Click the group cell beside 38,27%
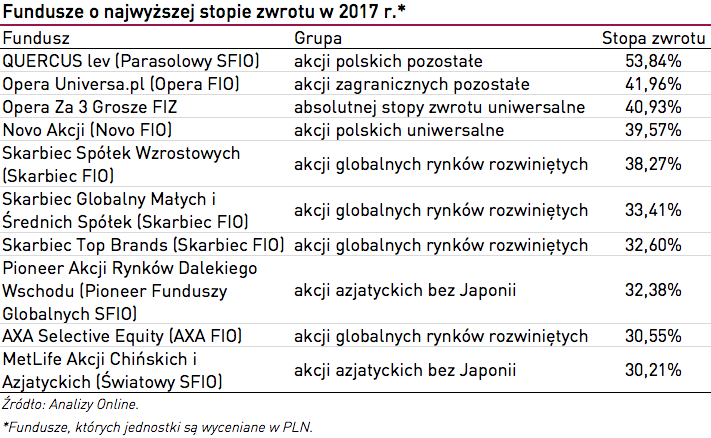Viewport: 711px width, 438px height. pyautogui.click(x=441, y=165)
